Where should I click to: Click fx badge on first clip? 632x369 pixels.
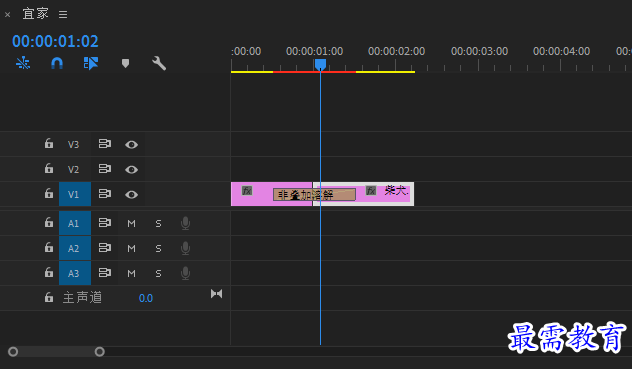[x=247, y=191]
